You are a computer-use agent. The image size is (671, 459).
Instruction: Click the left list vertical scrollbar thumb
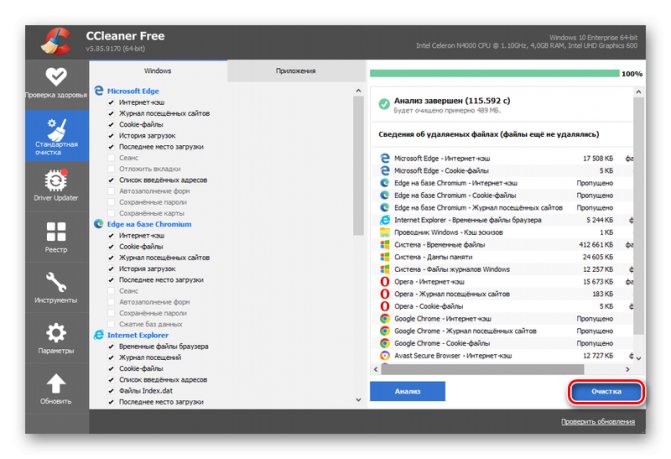click(x=359, y=166)
